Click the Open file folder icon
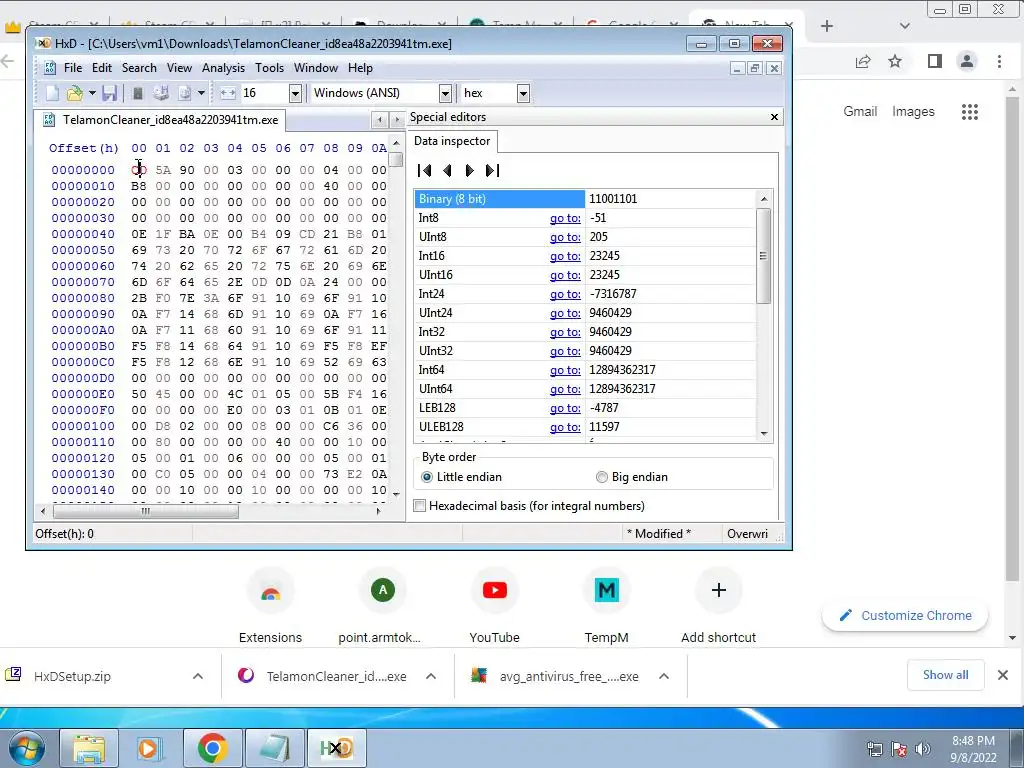Image resolution: width=1024 pixels, height=768 pixels. 74,93
